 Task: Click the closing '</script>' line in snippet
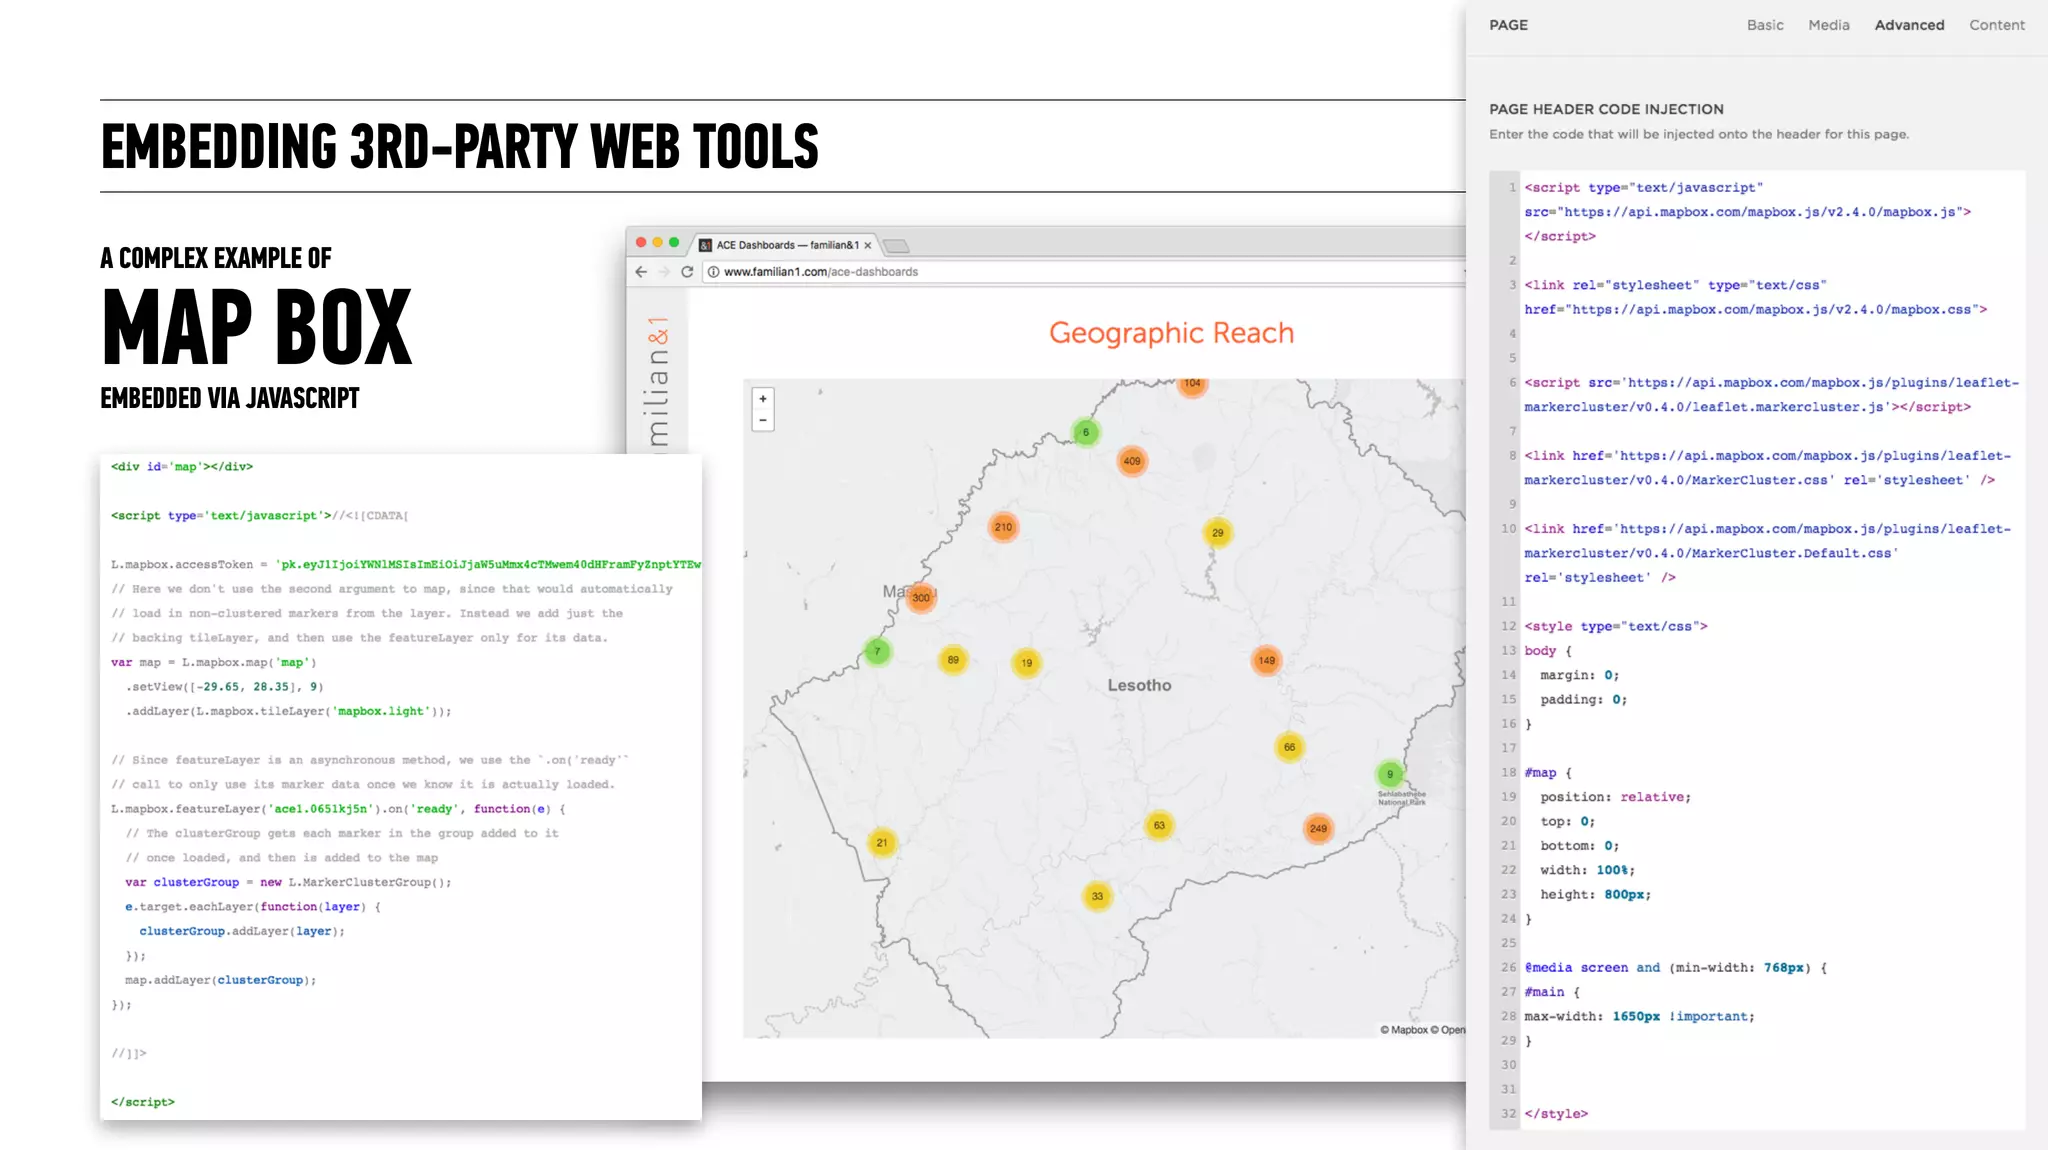[143, 1102]
